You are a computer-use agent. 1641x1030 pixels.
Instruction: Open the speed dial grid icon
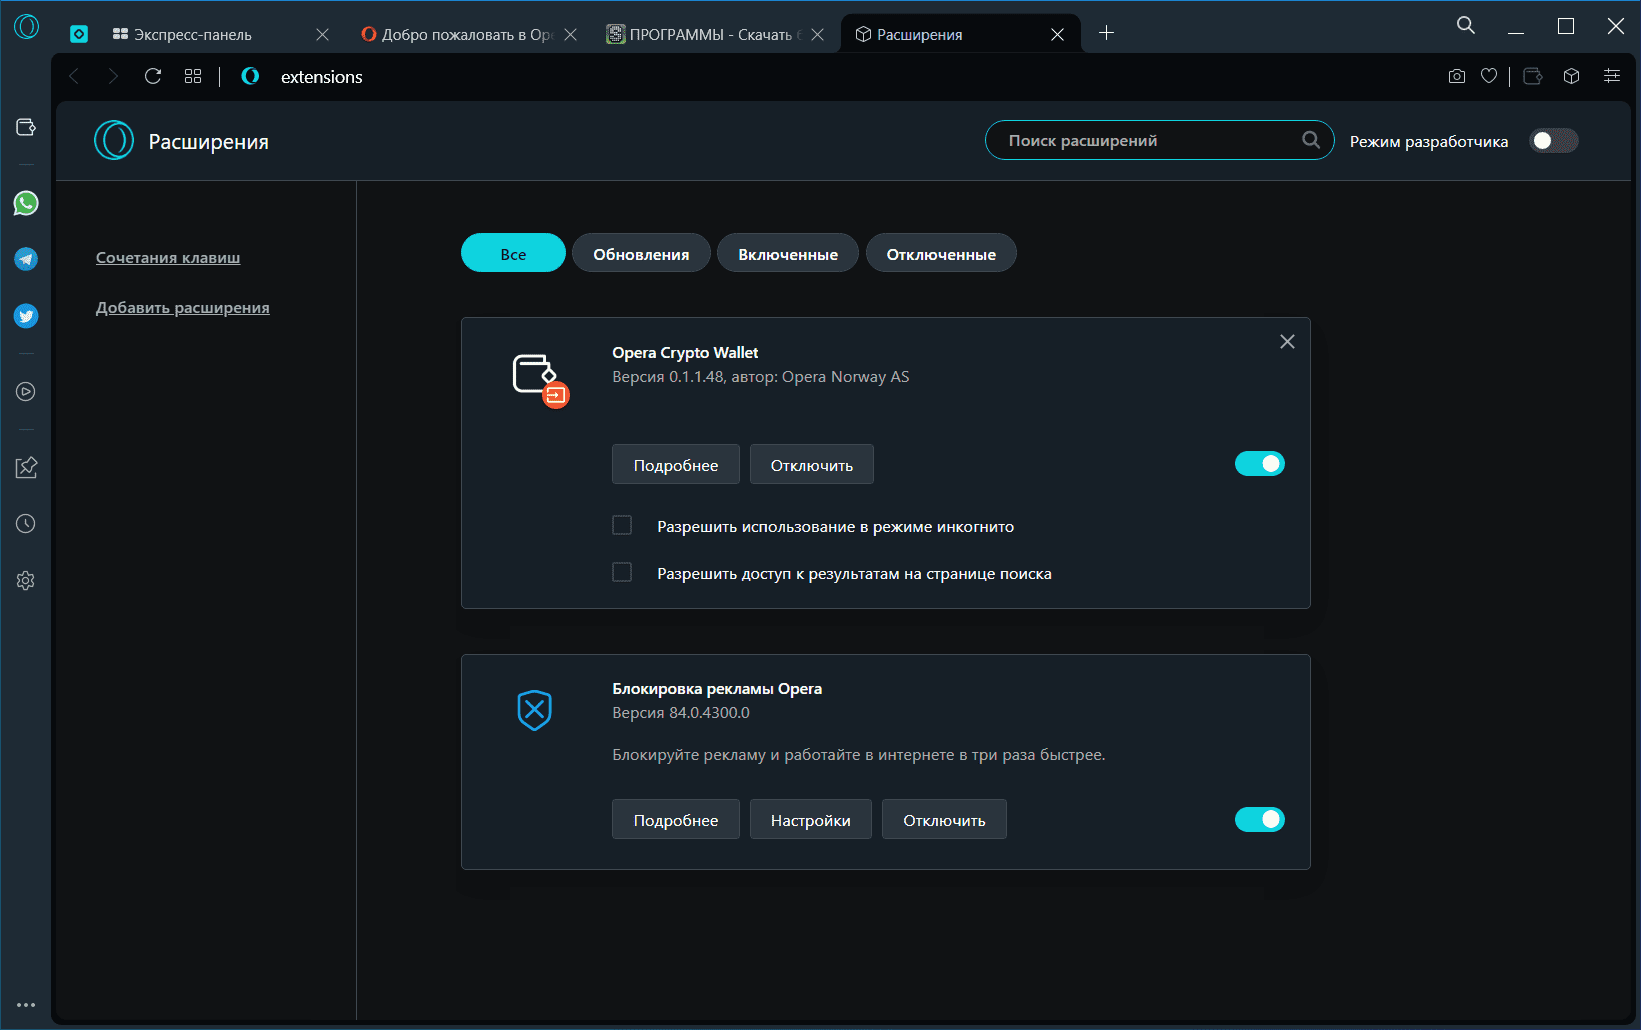[193, 76]
